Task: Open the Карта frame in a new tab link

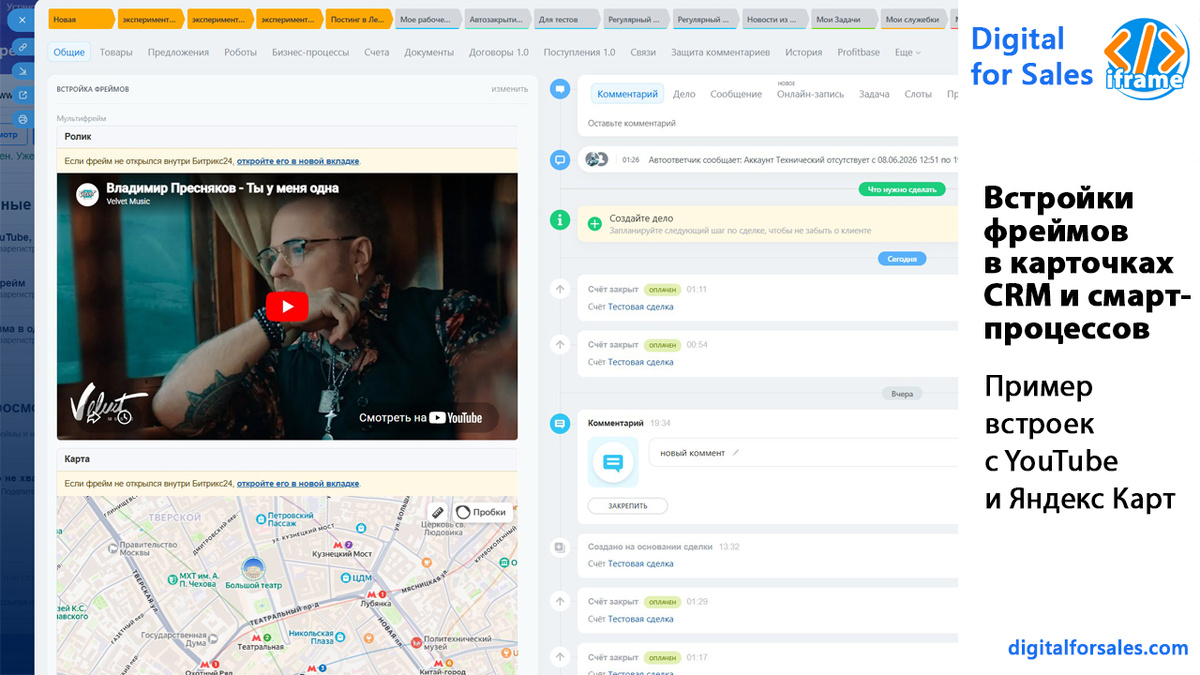Action: point(298,483)
